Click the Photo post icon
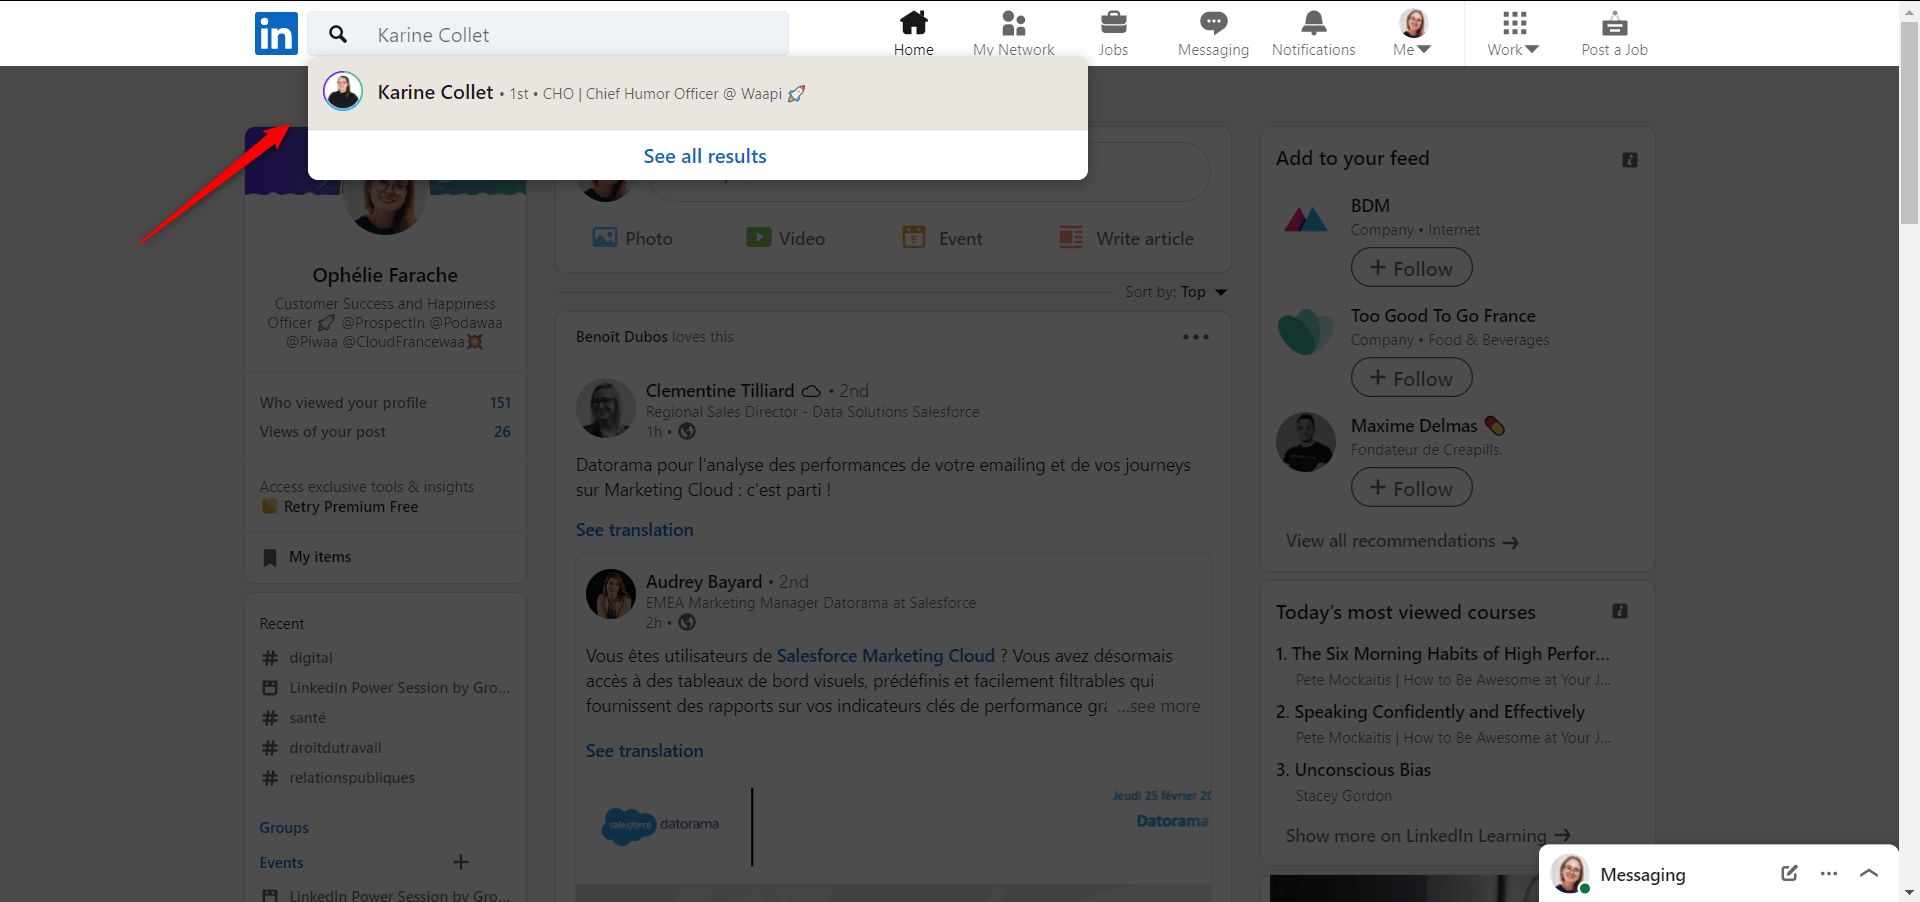This screenshot has width=1920, height=902. coord(604,237)
